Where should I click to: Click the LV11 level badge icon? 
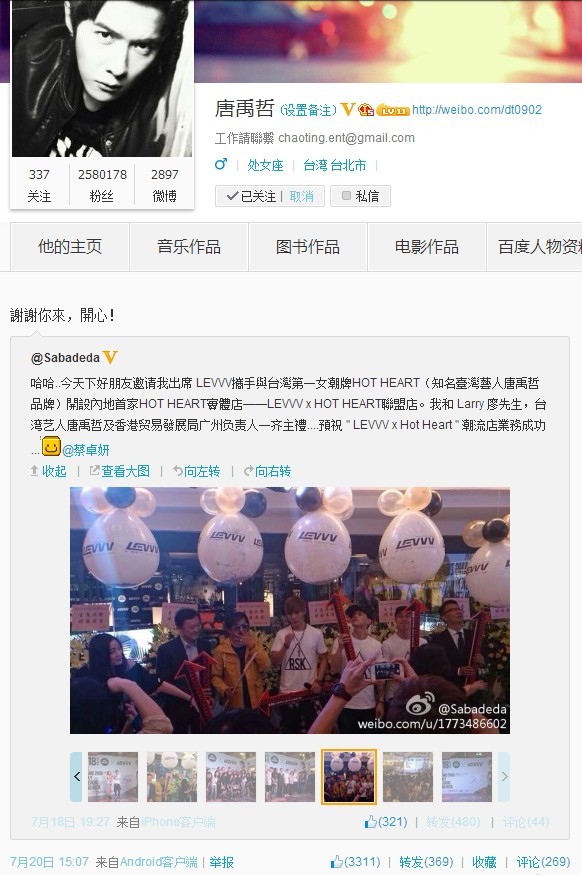(393, 110)
